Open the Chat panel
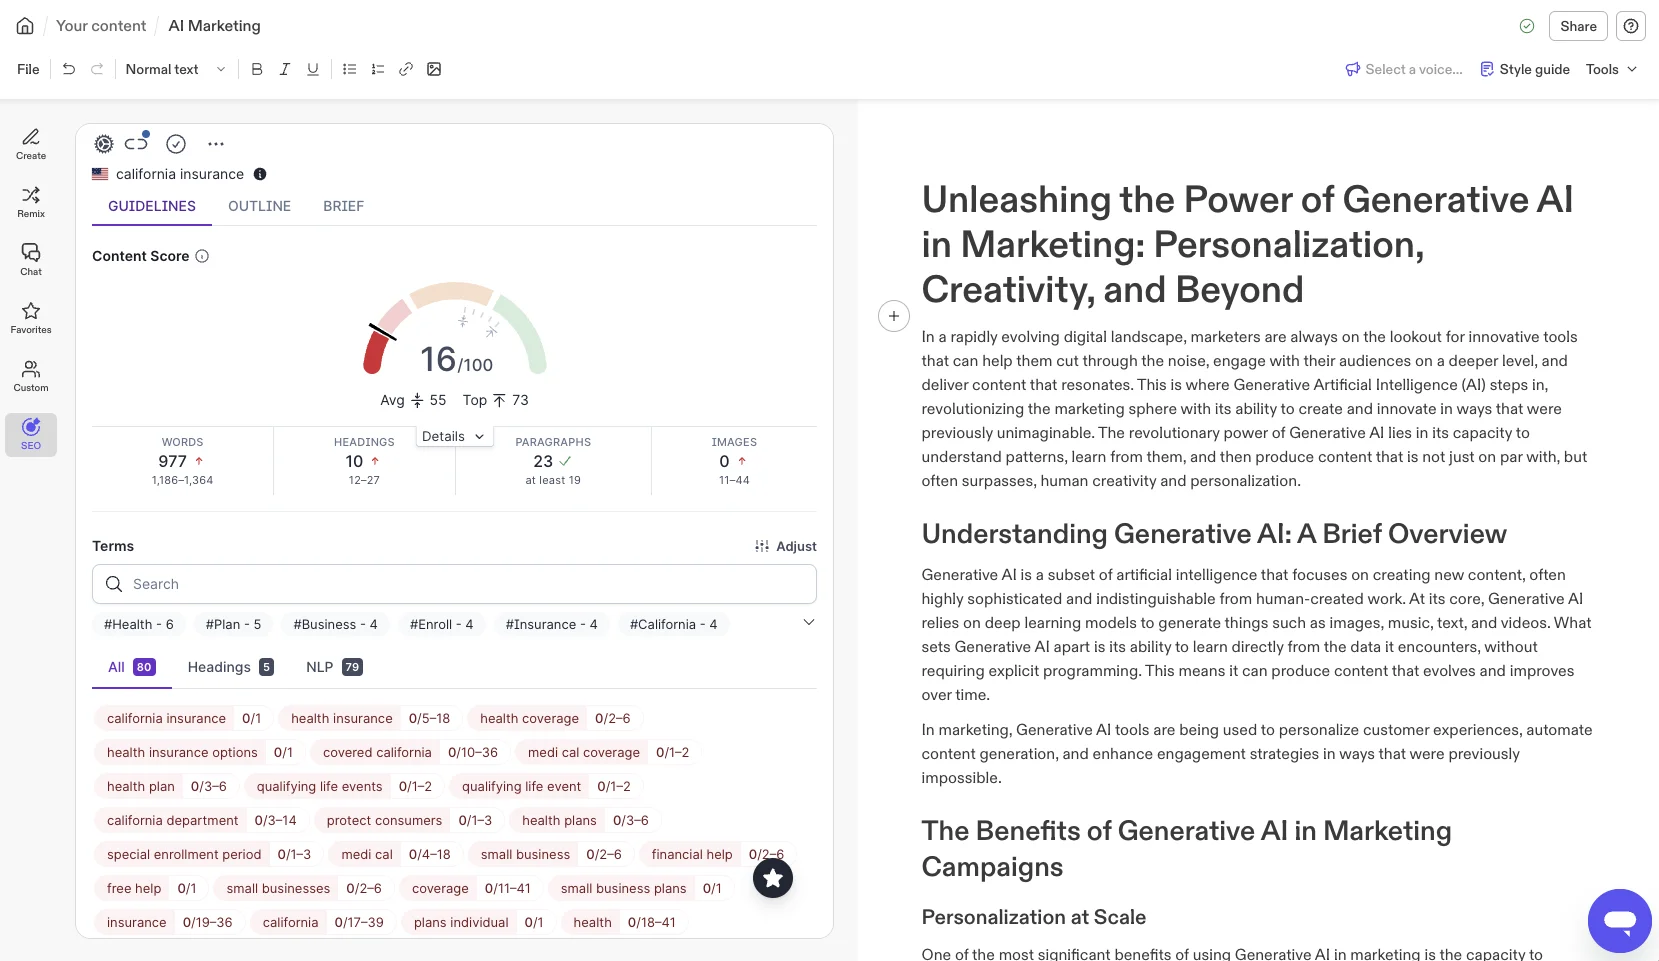This screenshot has width=1659, height=961. click(x=30, y=260)
